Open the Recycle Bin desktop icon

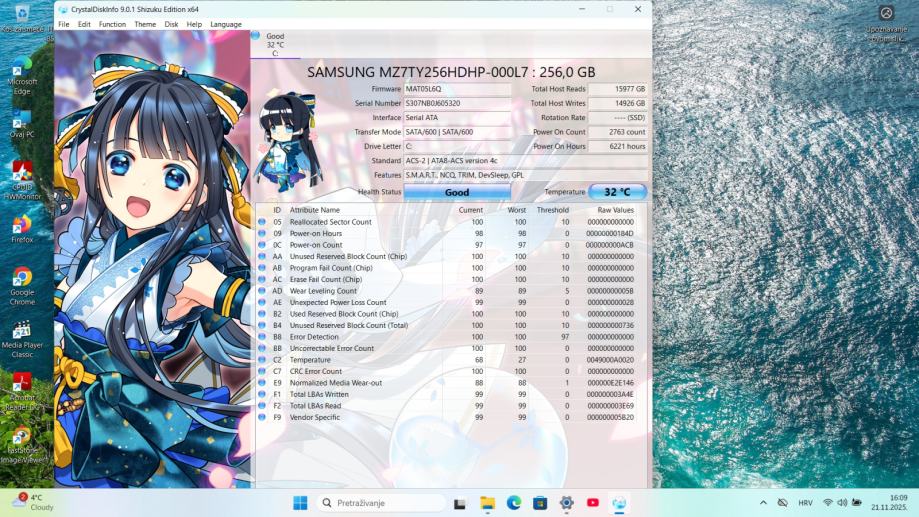pyautogui.click(x=22, y=18)
